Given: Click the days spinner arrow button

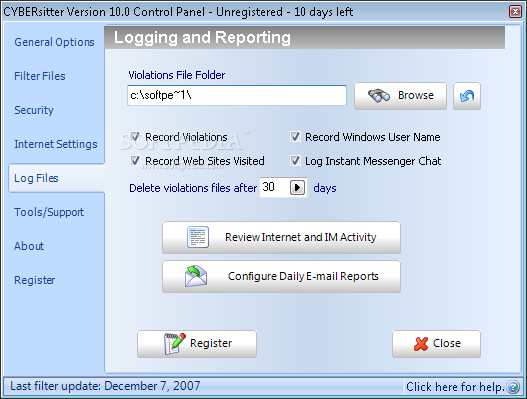Looking at the screenshot, I should tap(297, 188).
